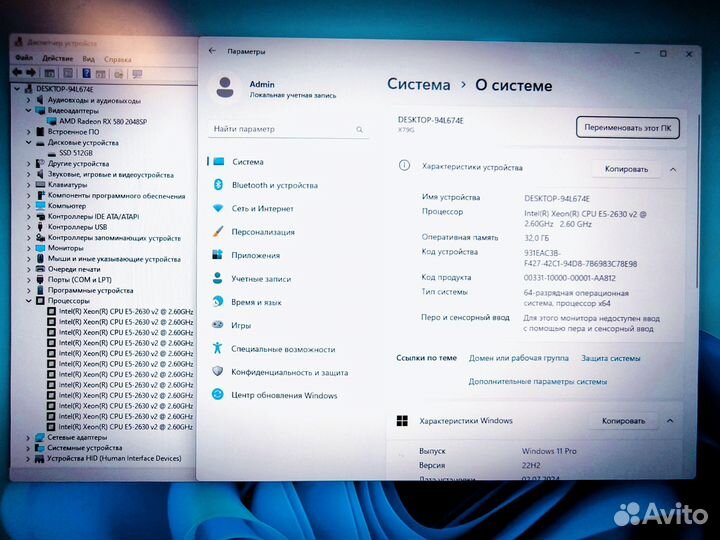Select Устройства HID (Human Interface Devices)
This screenshot has width=720, height=540.
[114, 458]
